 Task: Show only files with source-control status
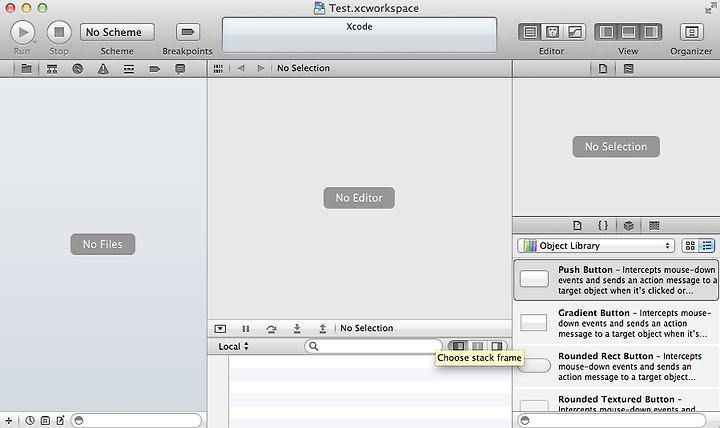[x=45, y=420]
